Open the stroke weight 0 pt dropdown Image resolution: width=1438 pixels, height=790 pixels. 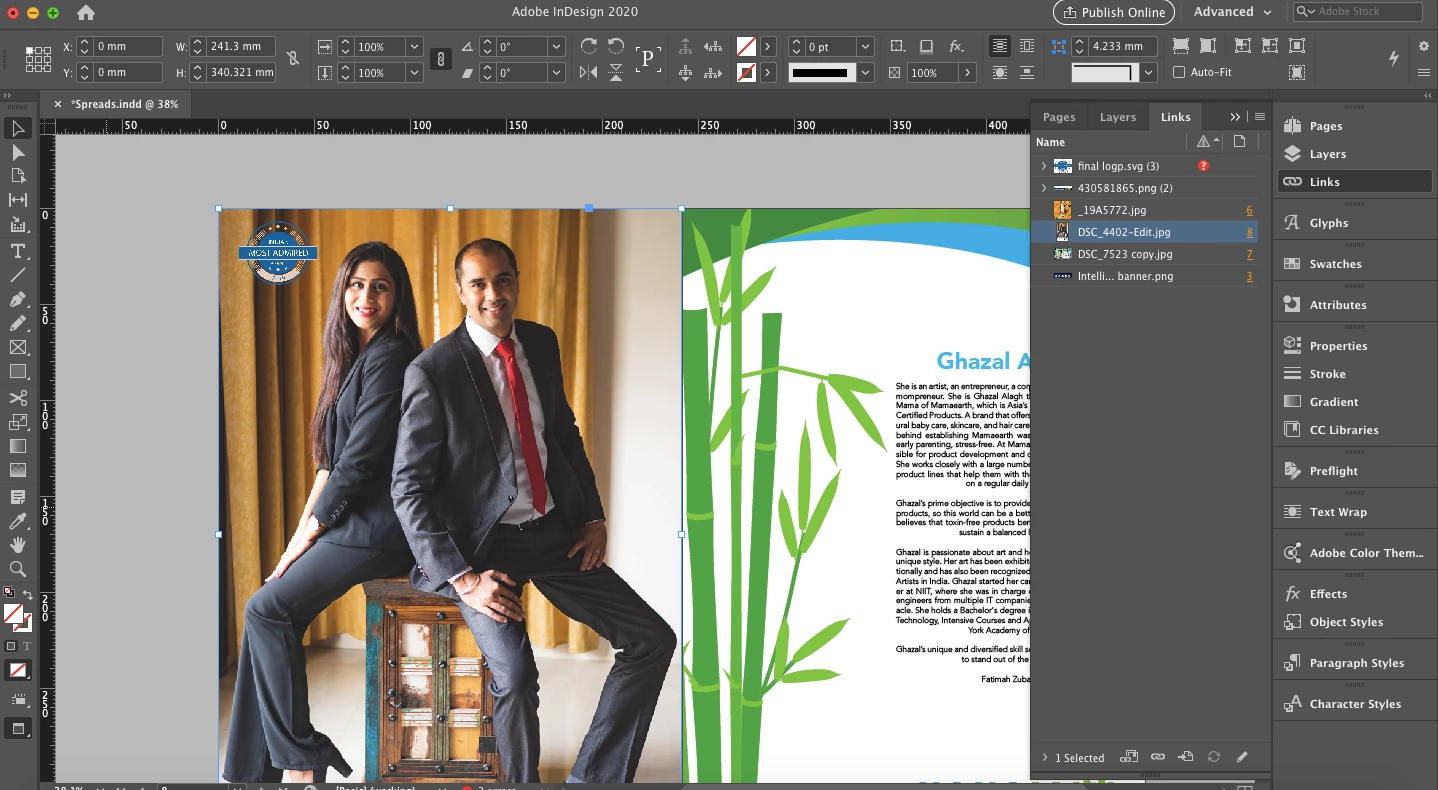pos(865,47)
